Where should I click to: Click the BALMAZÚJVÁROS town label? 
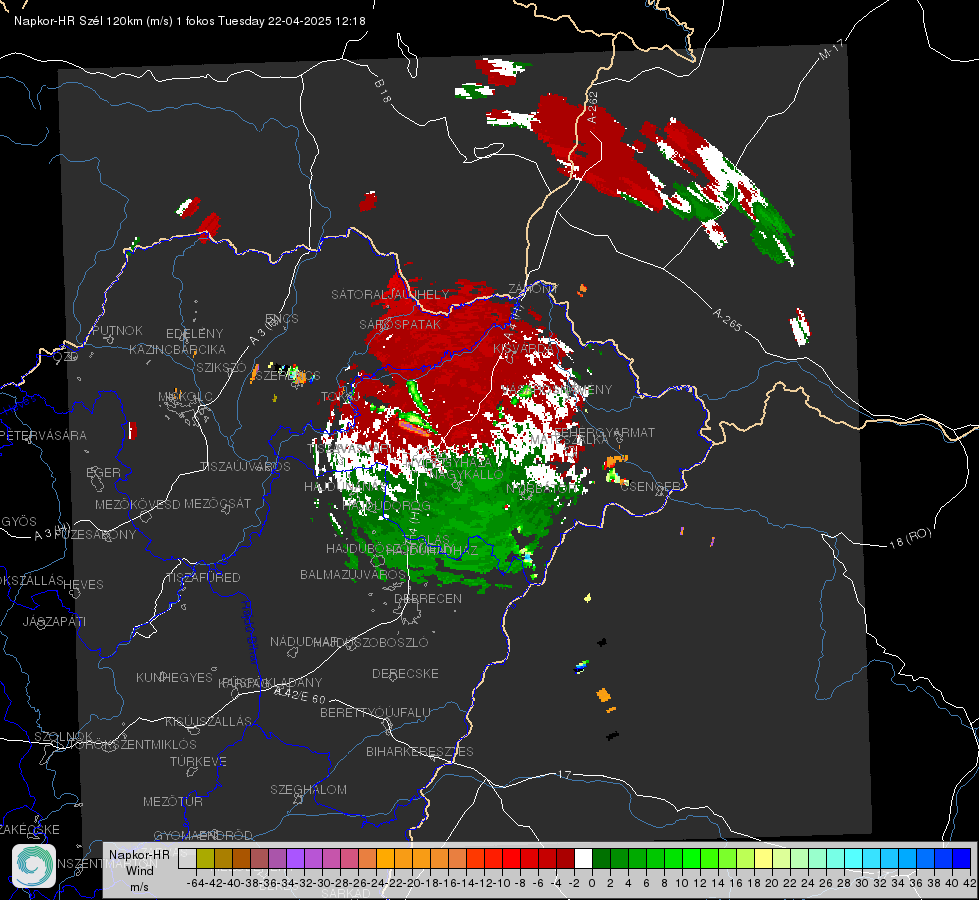[x=353, y=574]
